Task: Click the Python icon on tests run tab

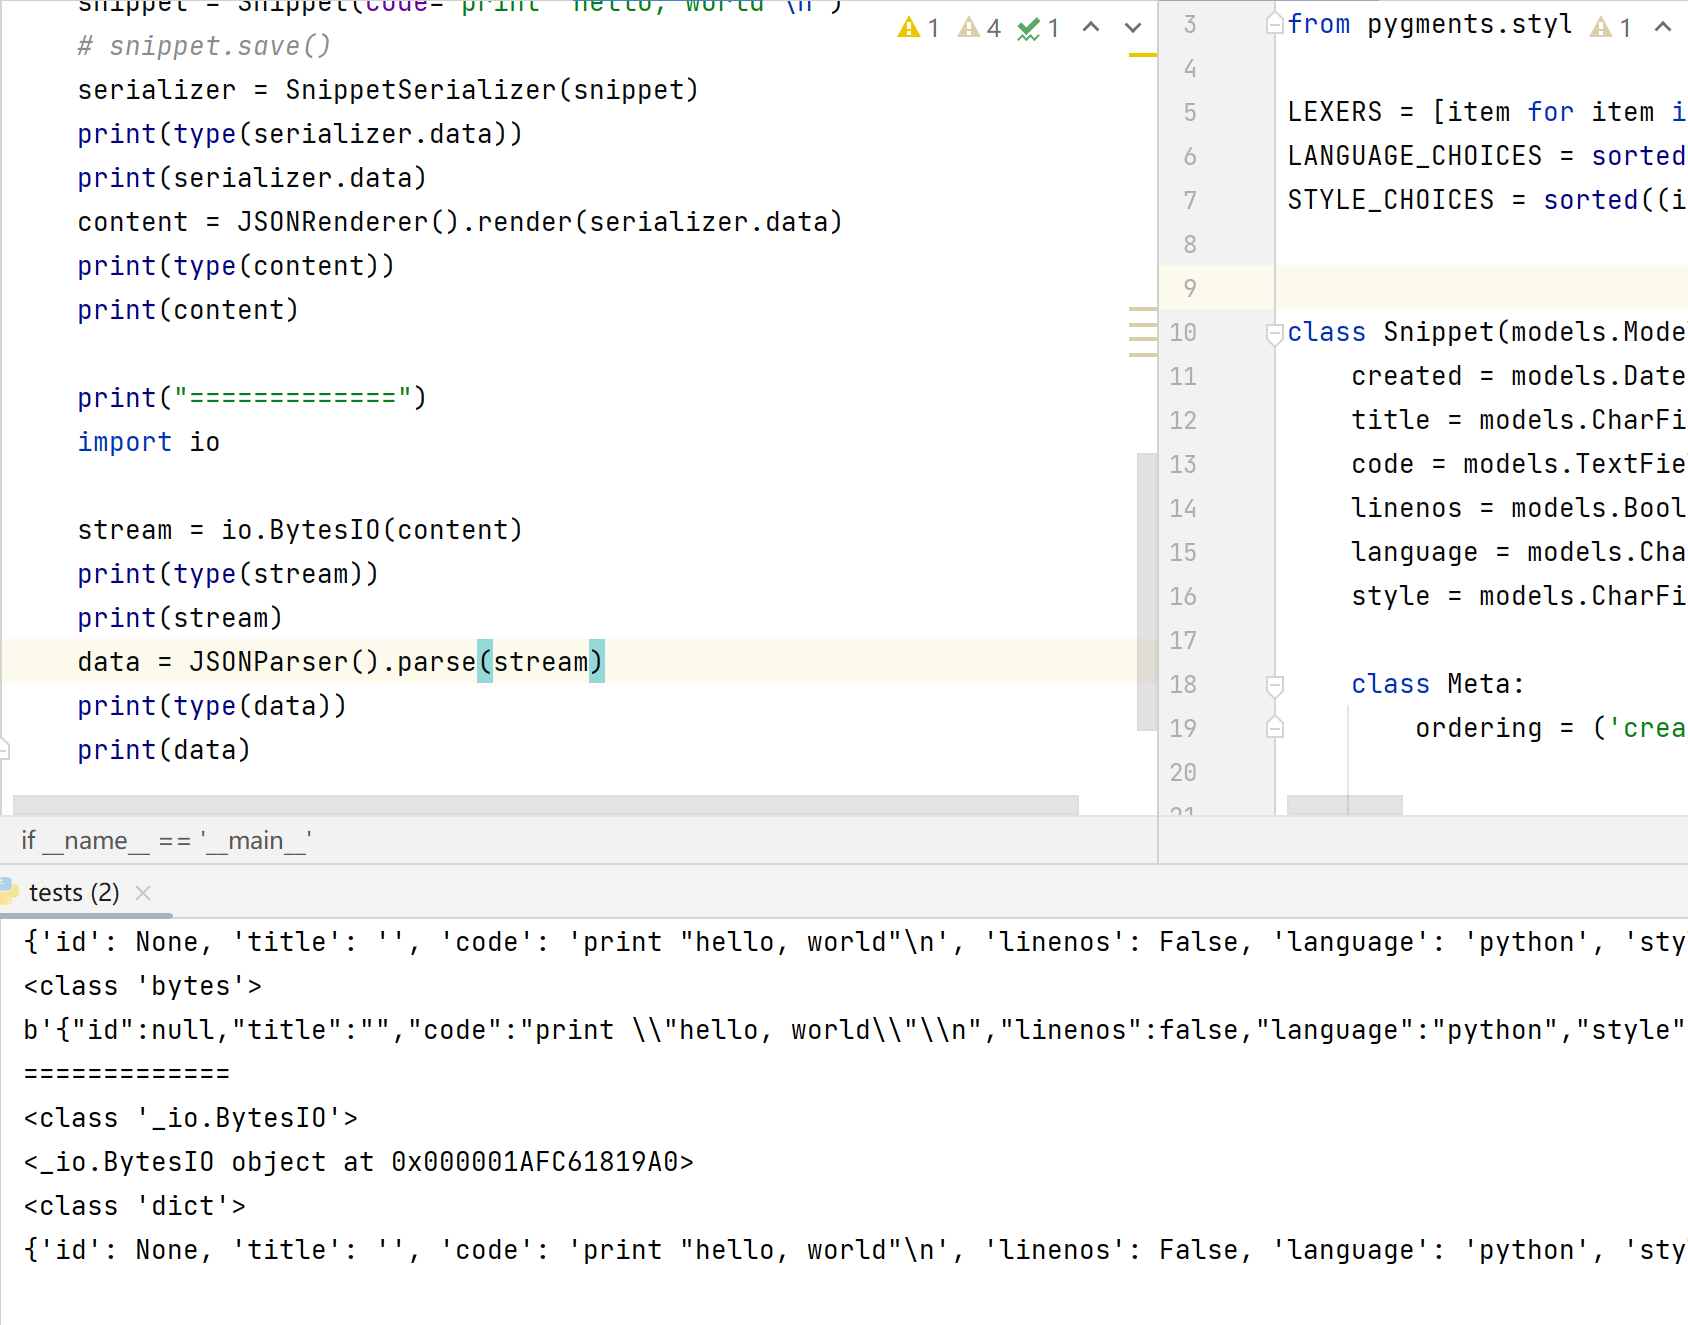Action: [x=9, y=892]
